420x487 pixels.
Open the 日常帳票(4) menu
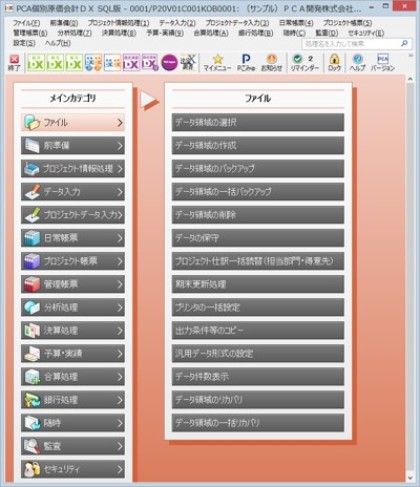point(296,23)
